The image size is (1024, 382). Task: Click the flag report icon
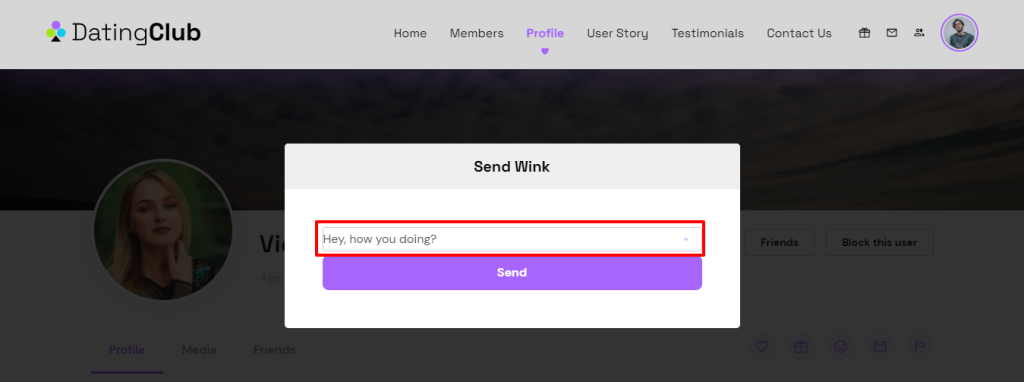pyautogui.click(x=920, y=347)
